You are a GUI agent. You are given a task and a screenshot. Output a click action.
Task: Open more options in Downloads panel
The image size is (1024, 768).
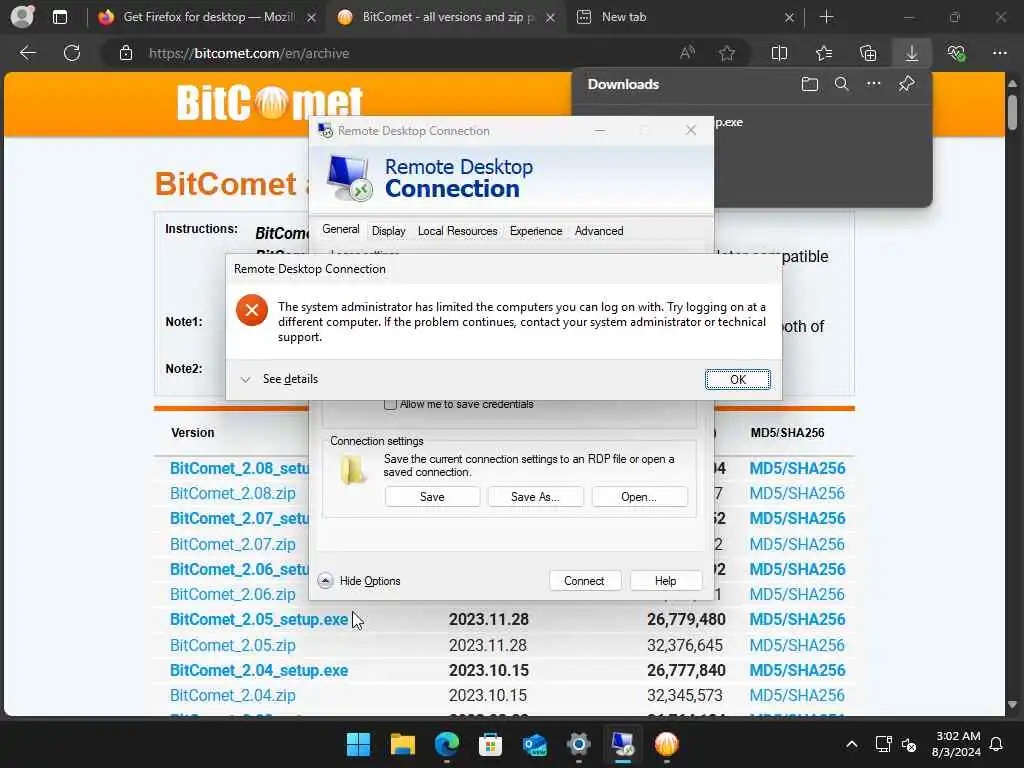click(x=874, y=84)
